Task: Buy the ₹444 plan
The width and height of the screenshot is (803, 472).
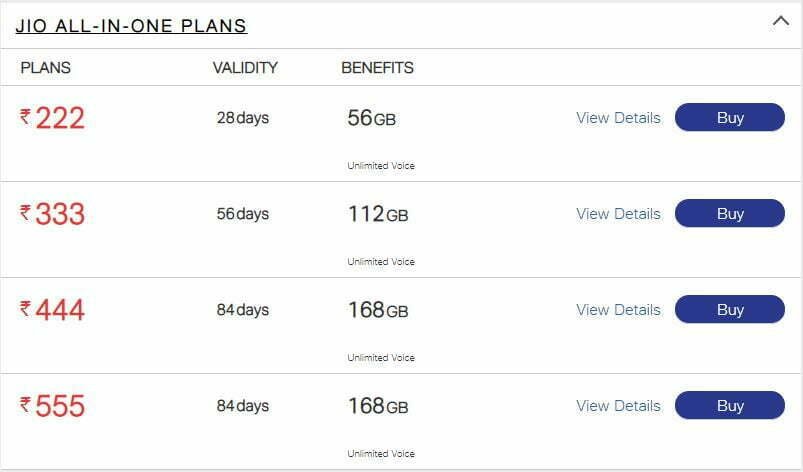Action: 730,309
